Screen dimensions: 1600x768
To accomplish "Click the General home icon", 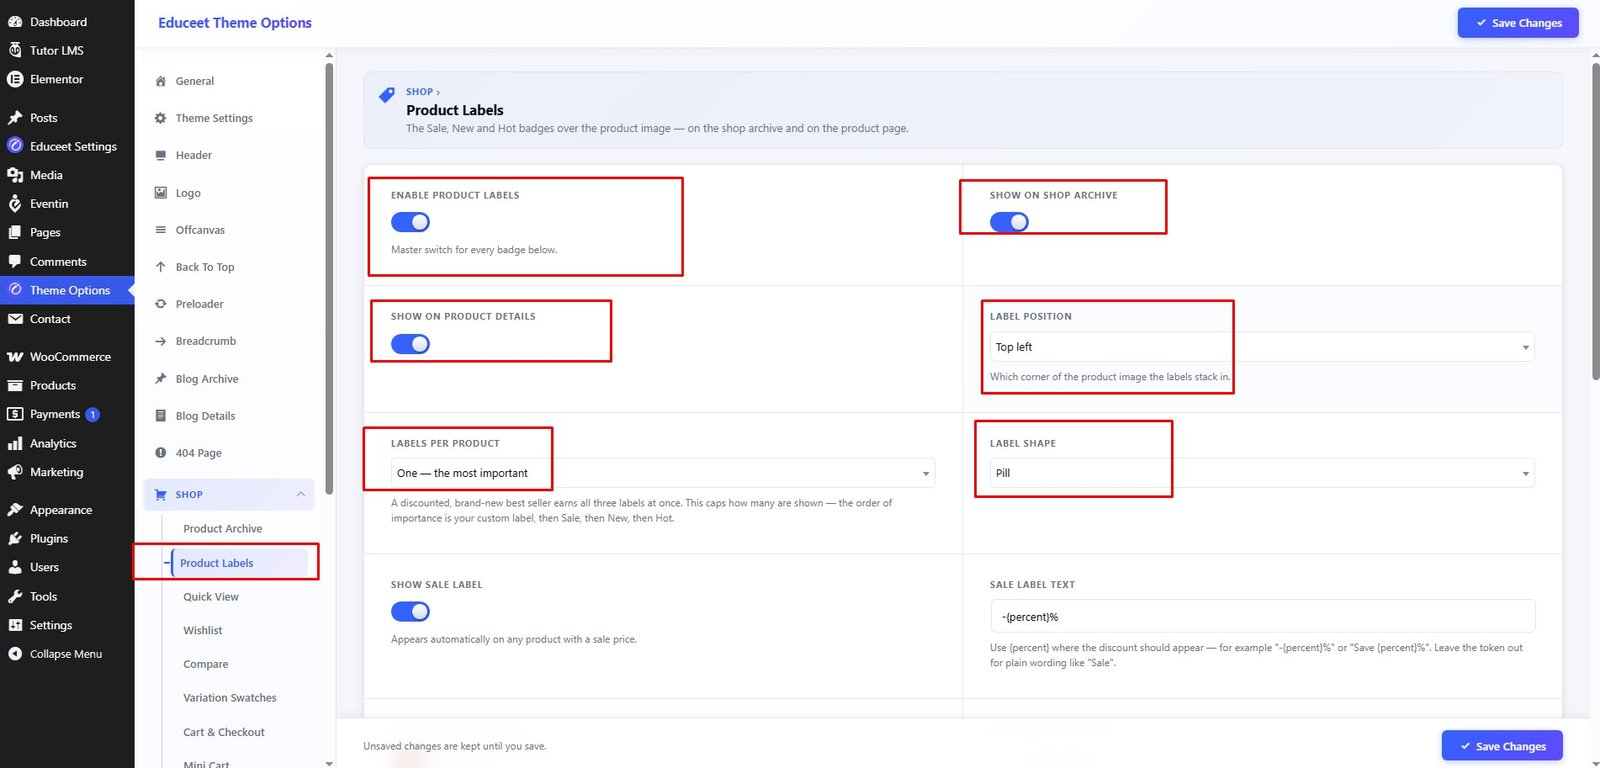I will pyautogui.click(x=161, y=81).
